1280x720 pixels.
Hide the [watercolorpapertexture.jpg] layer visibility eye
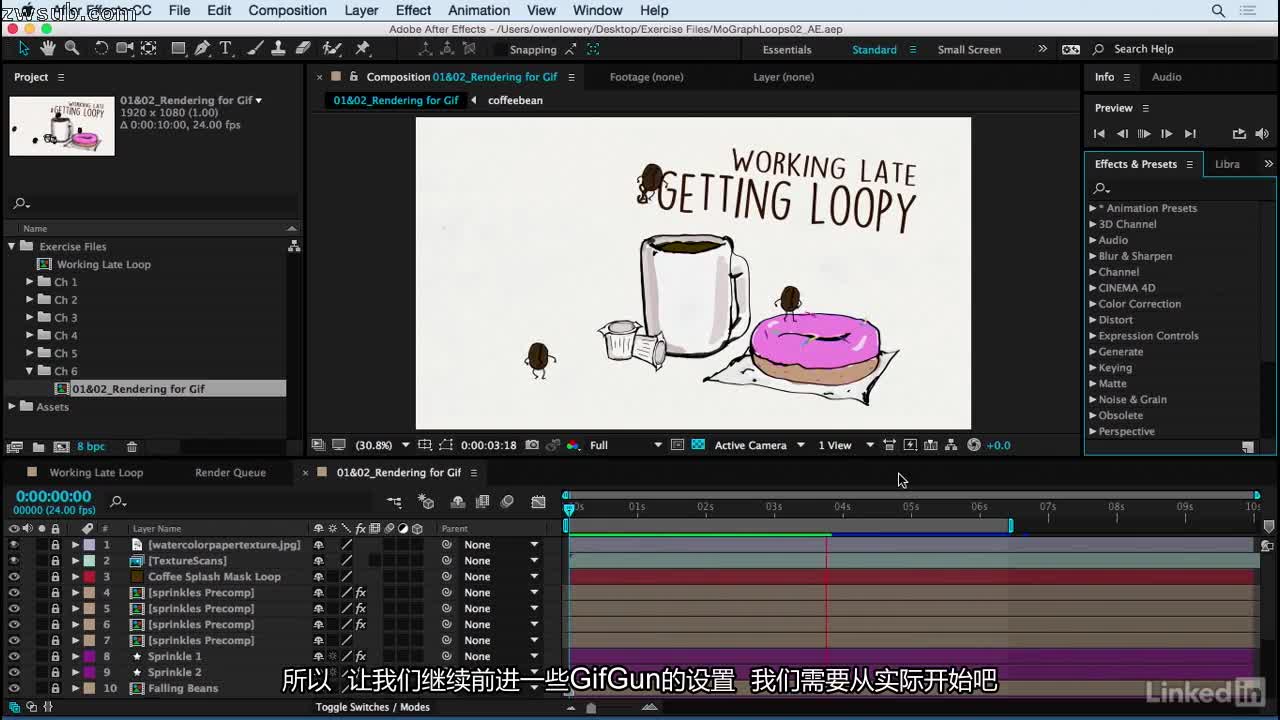click(14, 544)
